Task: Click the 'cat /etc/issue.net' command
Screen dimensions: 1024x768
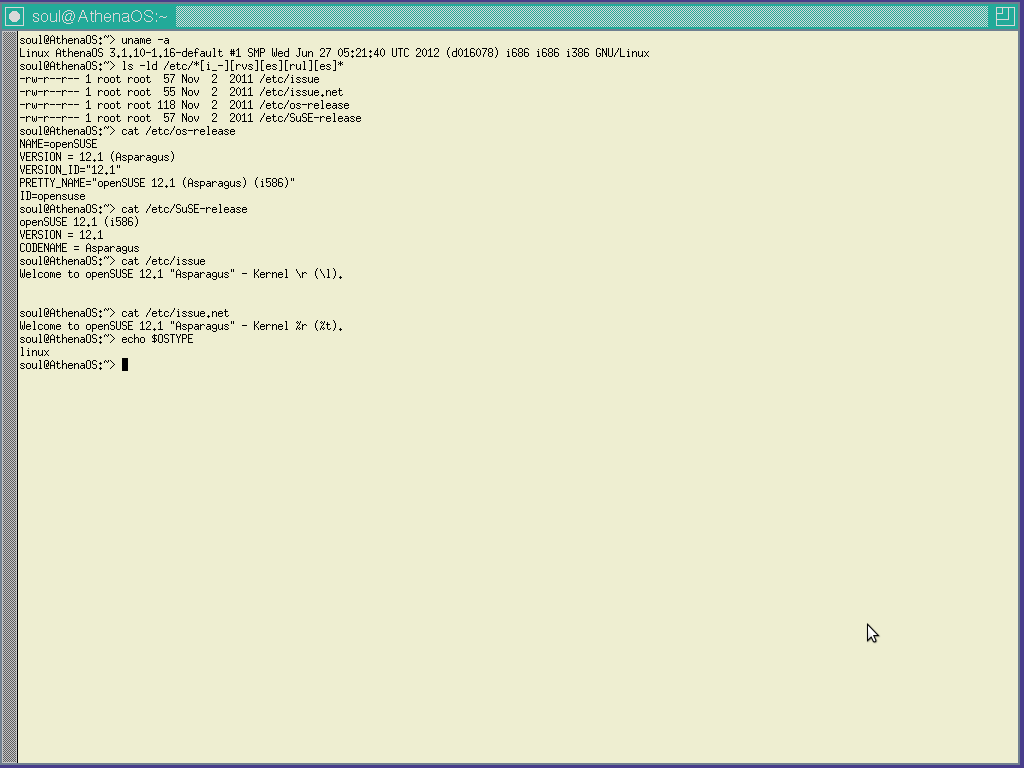Action: [x=124, y=313]
